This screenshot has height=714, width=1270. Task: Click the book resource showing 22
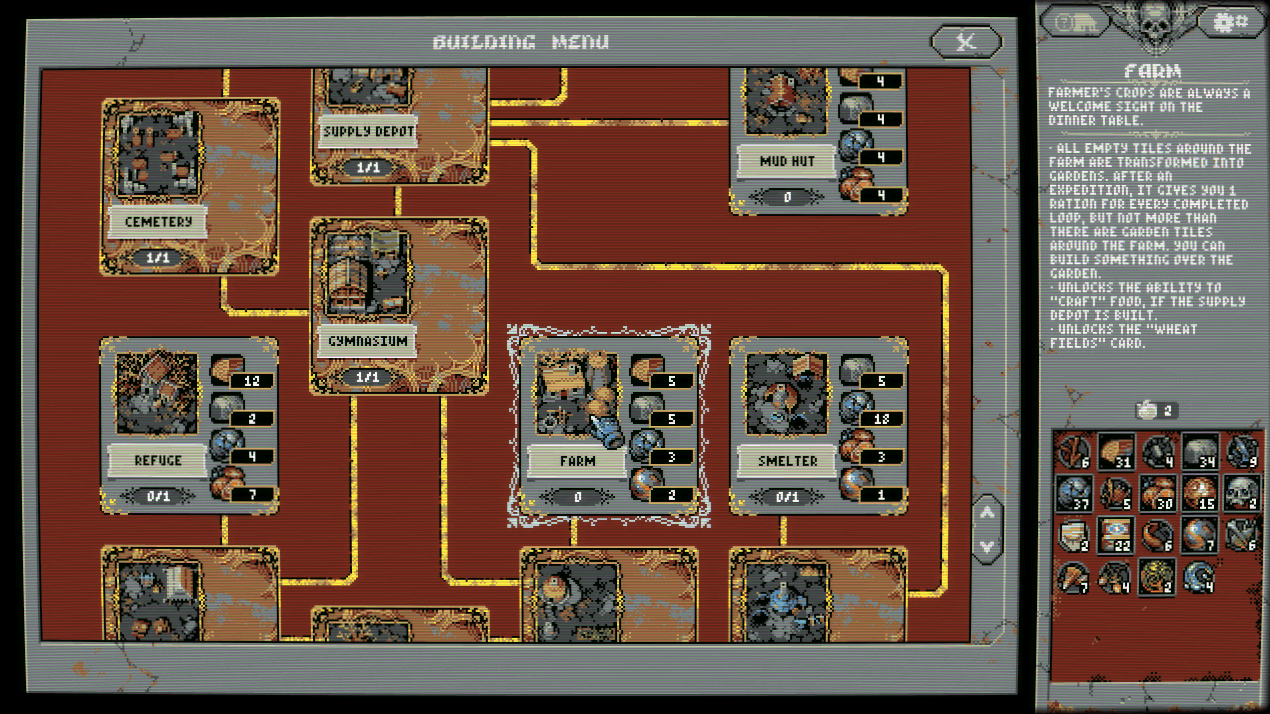click(x=1116, y=535)
